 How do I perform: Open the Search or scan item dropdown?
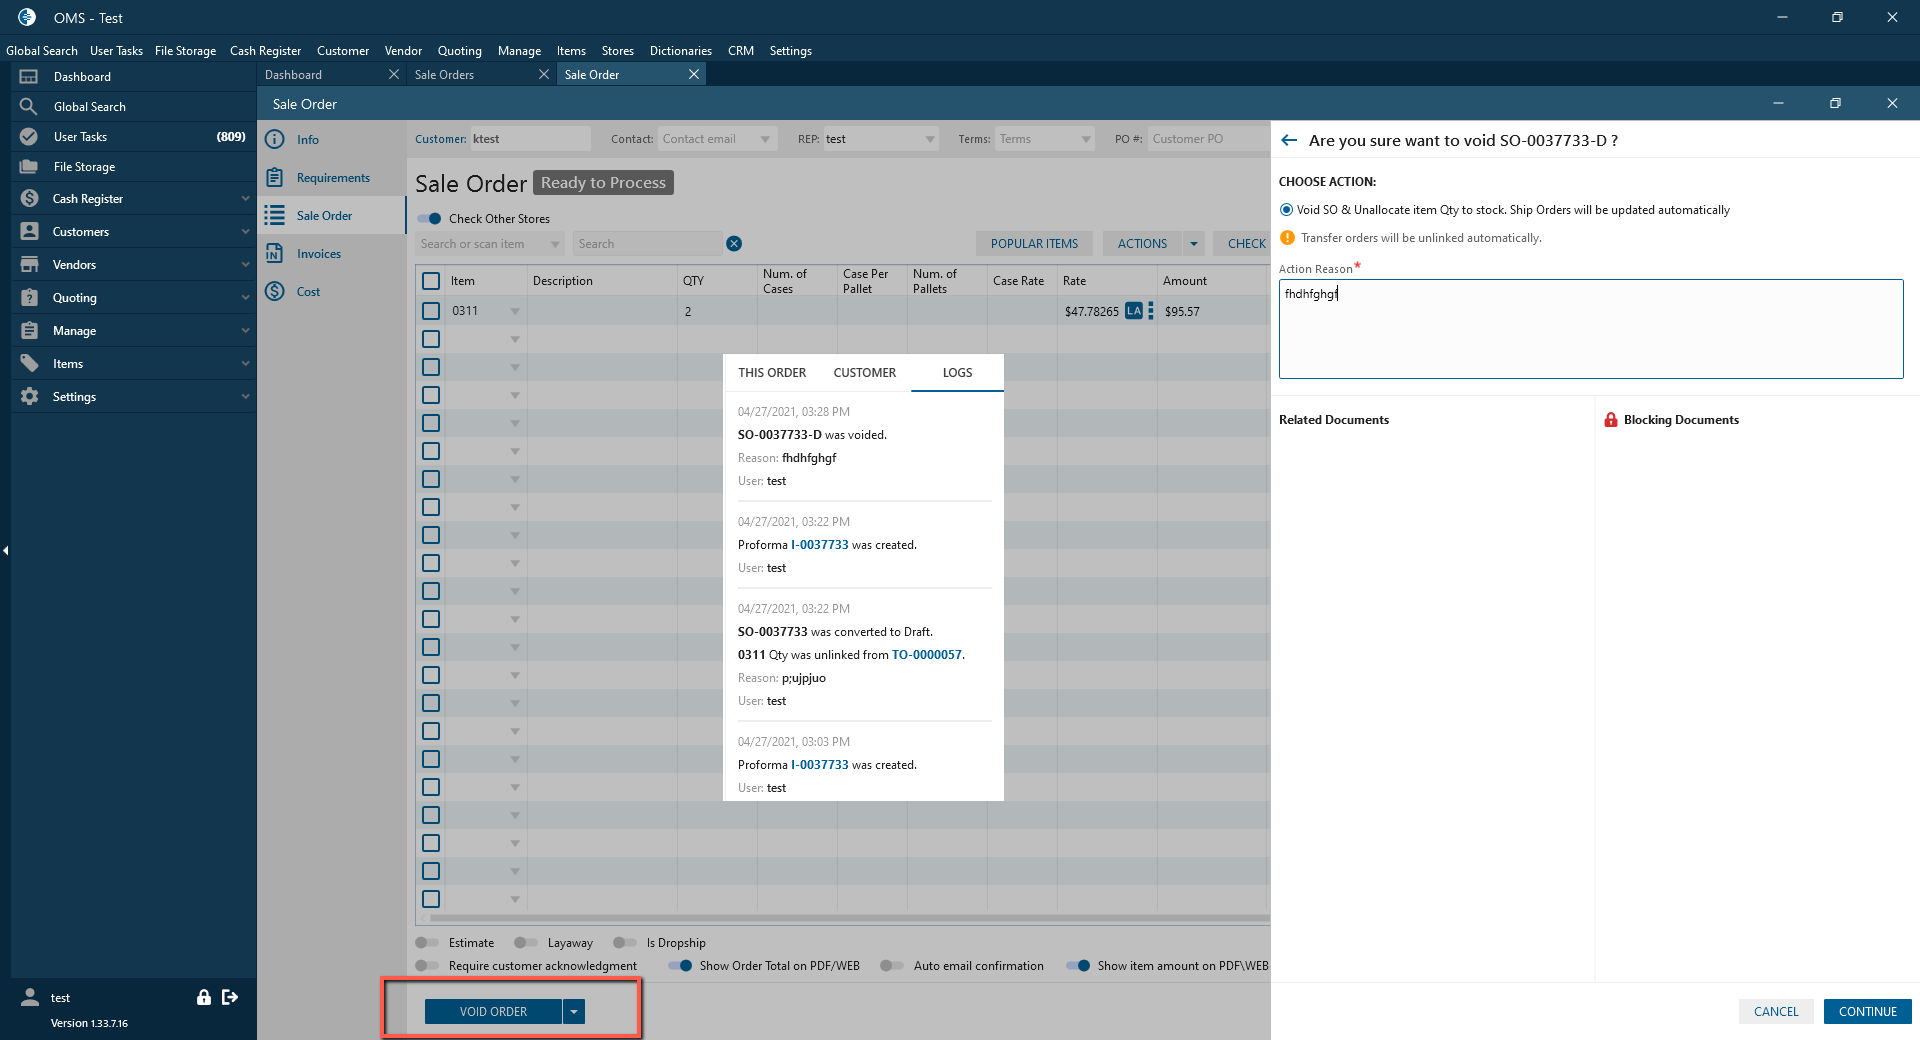[x=556, y=244]
